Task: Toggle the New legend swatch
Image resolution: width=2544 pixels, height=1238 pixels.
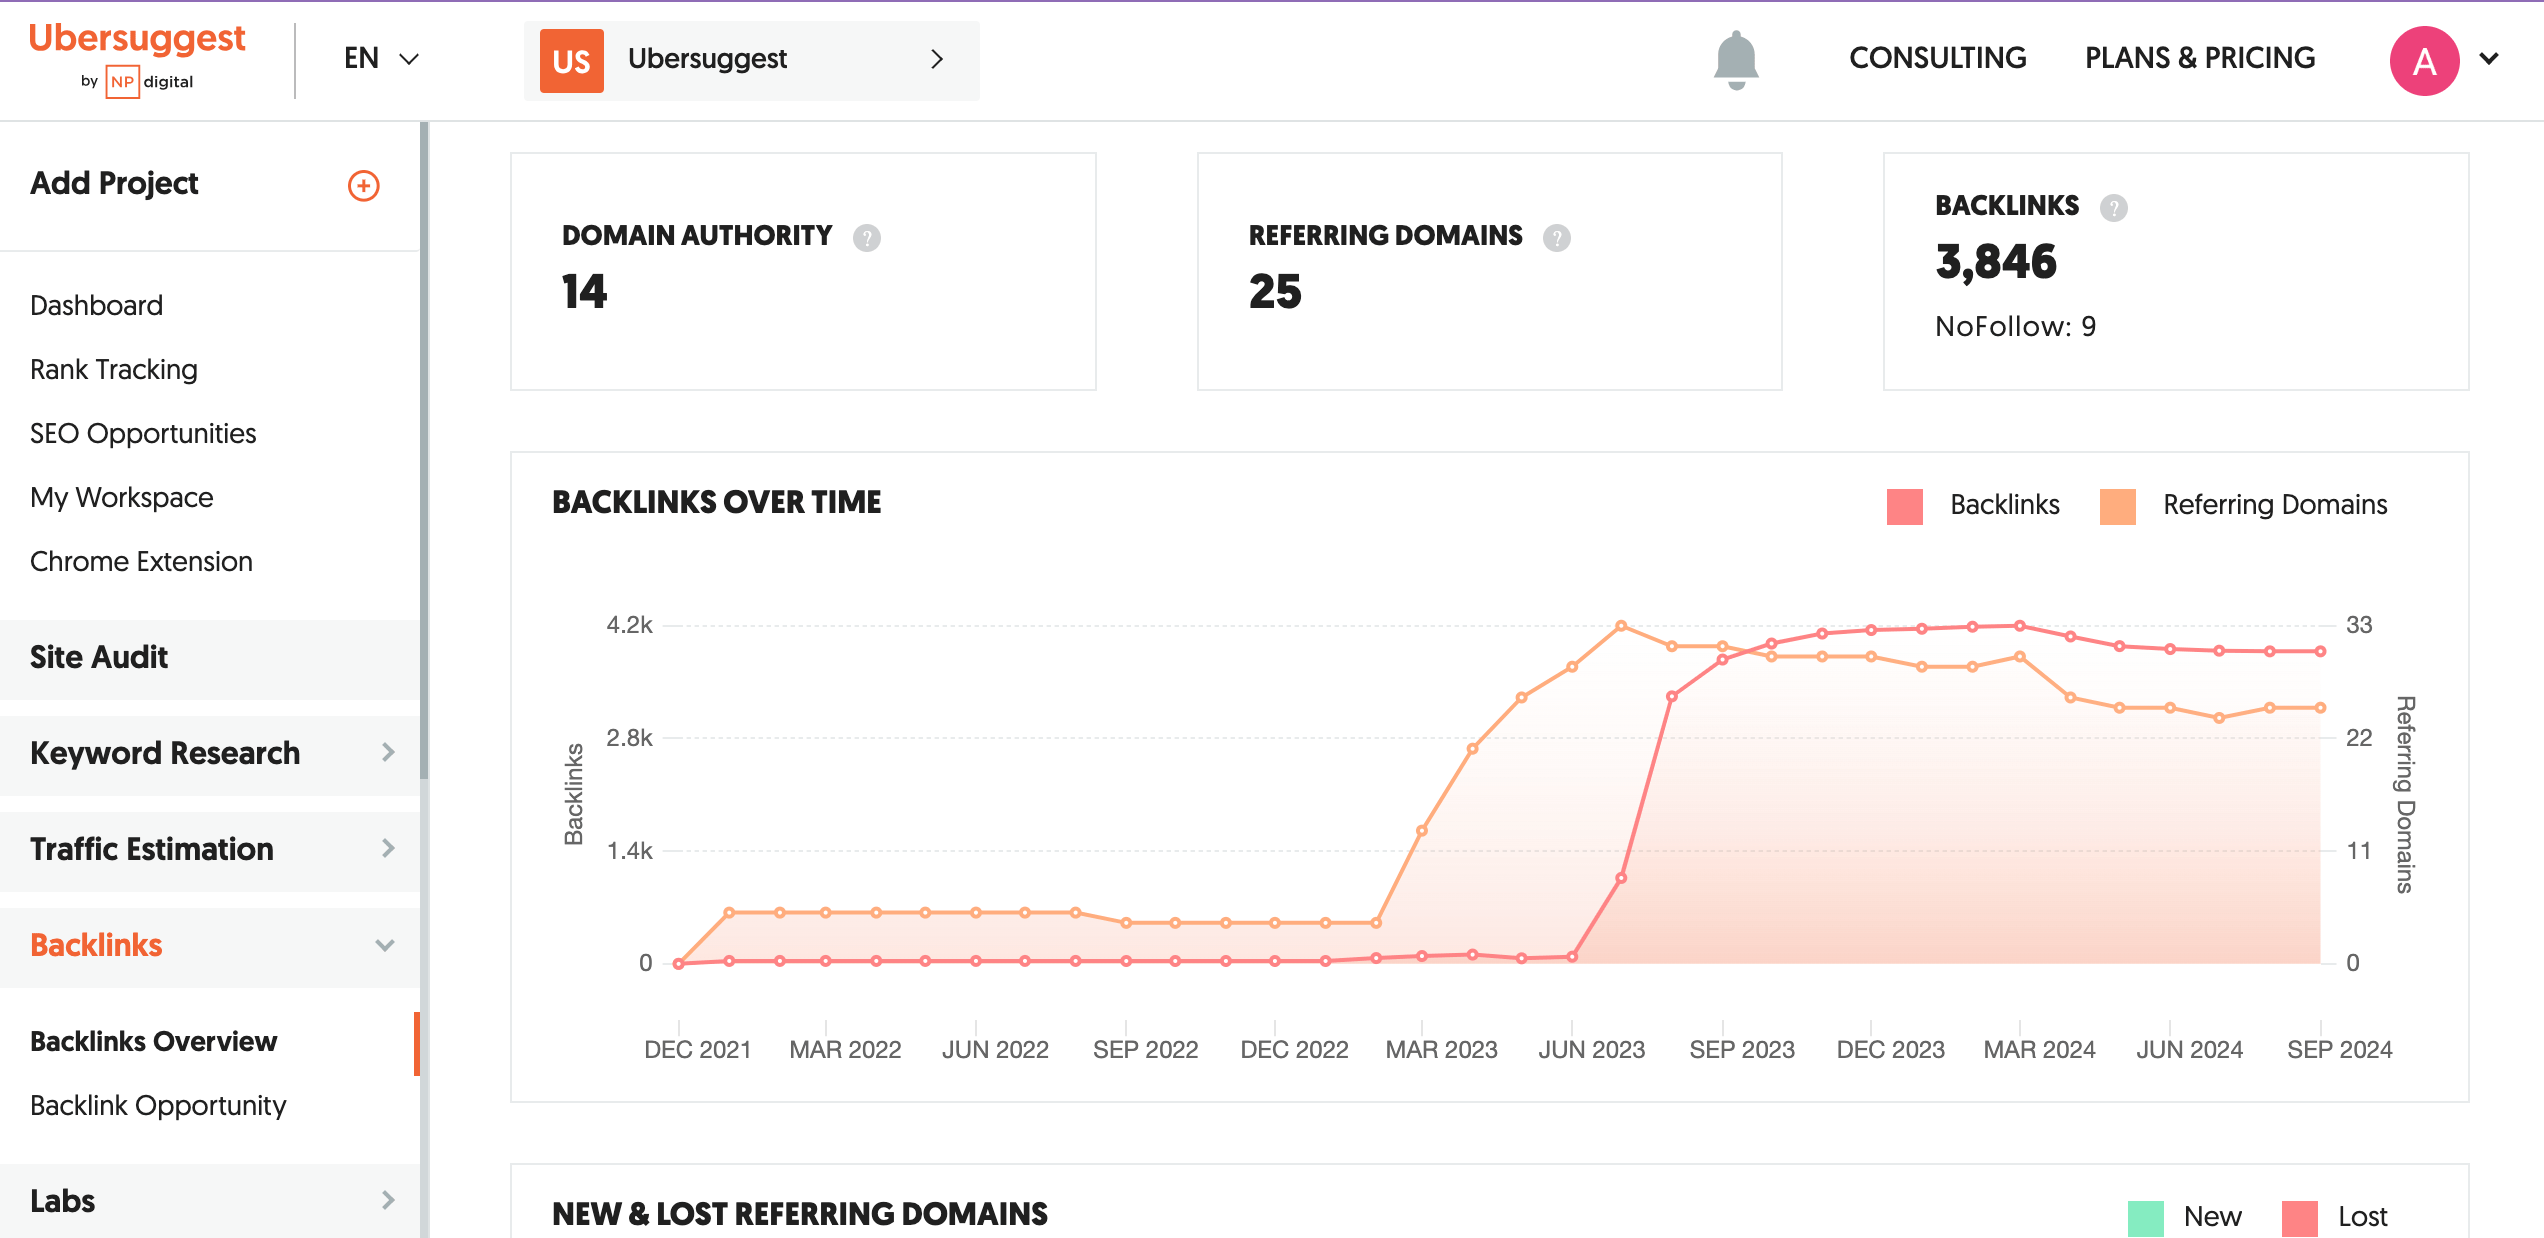Action: pos(2145,1218)
